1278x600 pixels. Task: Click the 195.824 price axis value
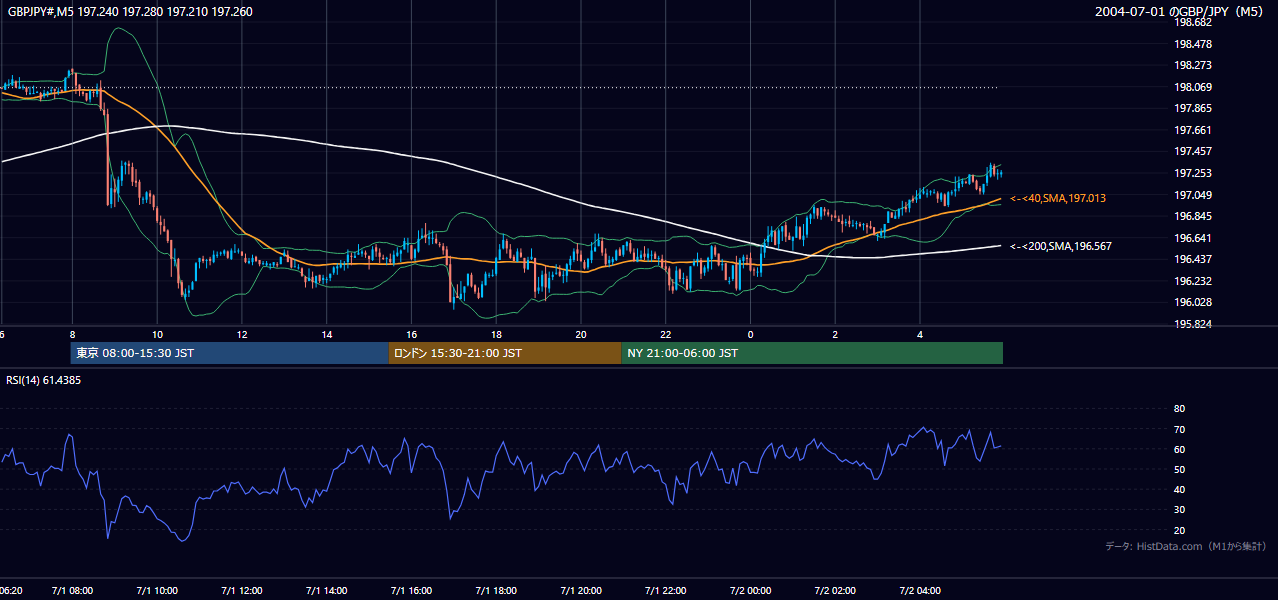click(x=1192, y=324)
